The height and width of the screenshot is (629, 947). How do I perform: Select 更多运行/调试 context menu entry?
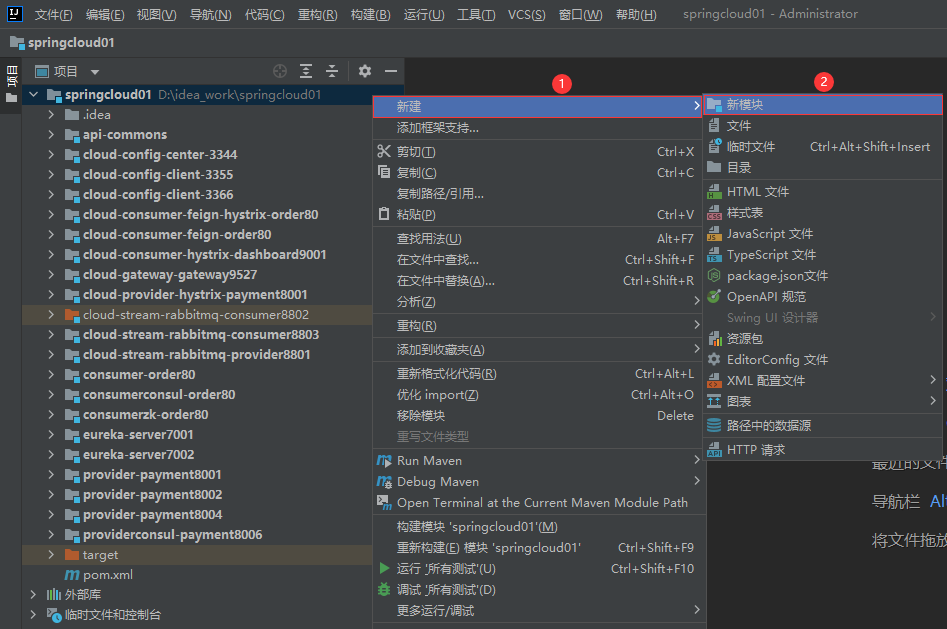(538, 611)
